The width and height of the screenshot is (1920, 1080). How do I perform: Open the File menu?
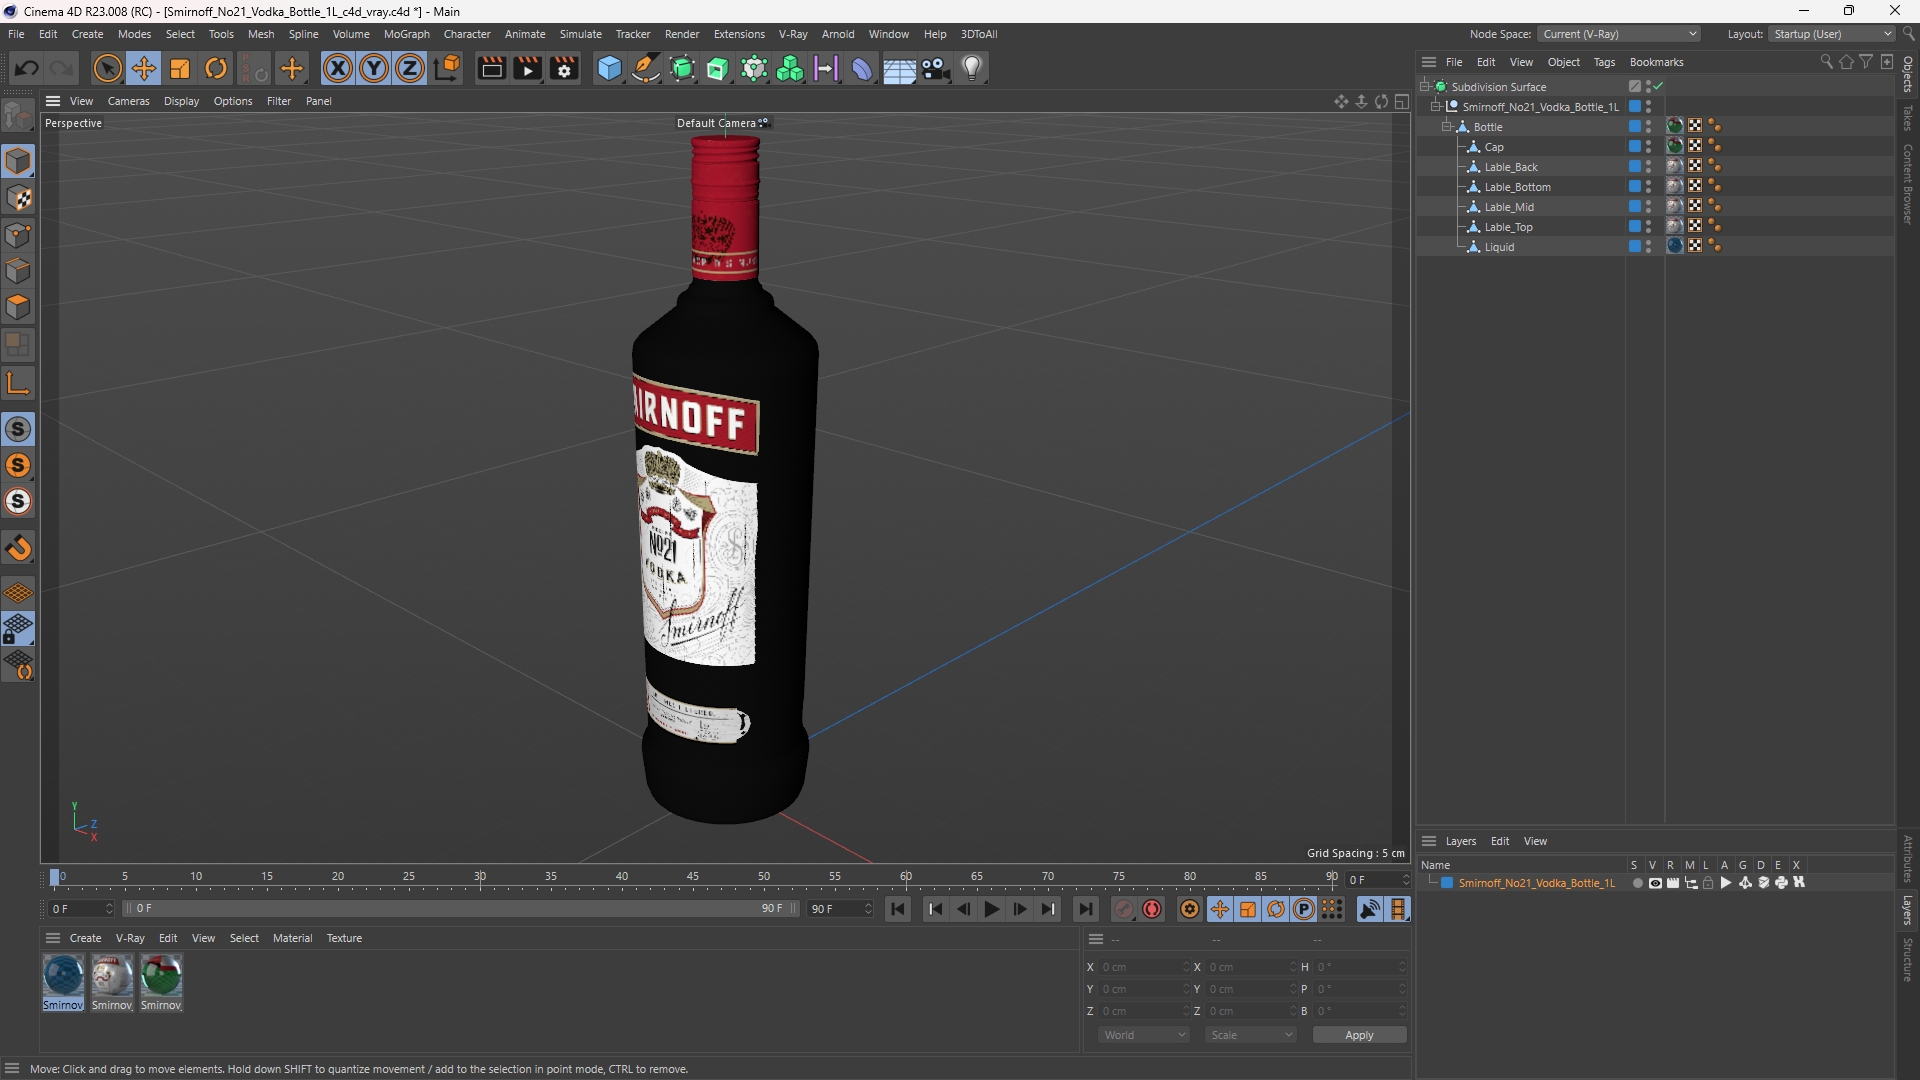16,34
